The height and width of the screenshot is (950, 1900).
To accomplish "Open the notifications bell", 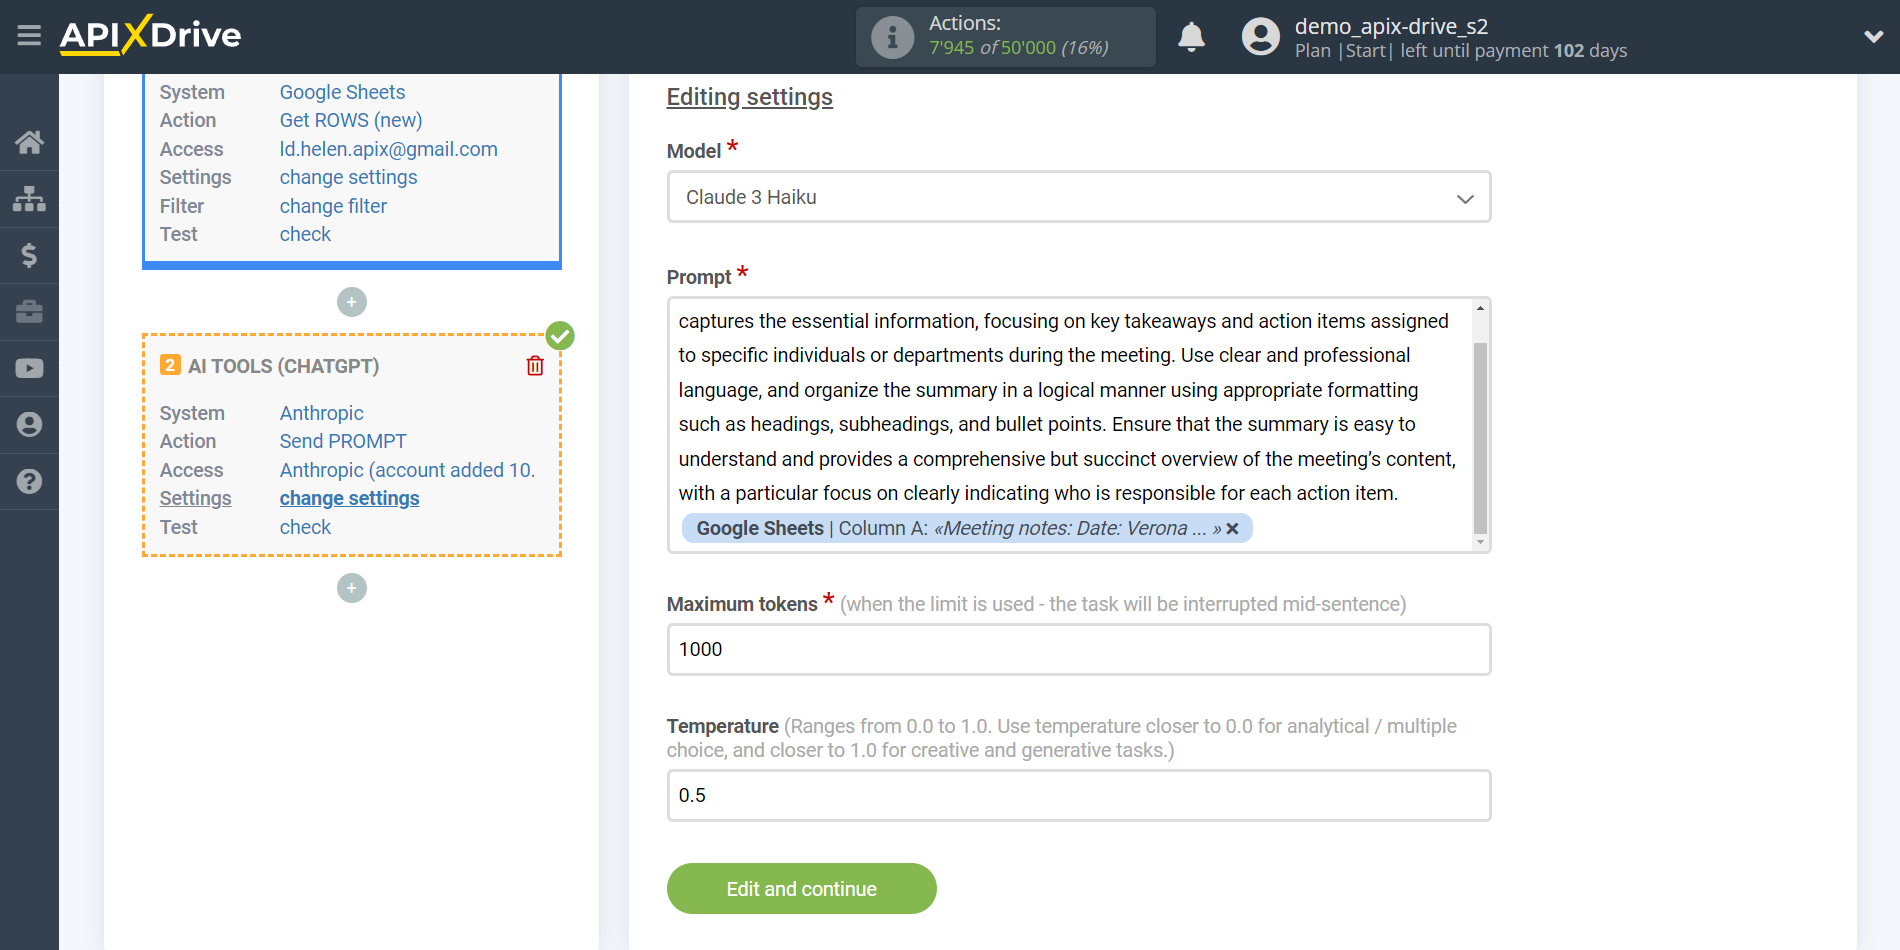I will click(x=1191, y=37).
